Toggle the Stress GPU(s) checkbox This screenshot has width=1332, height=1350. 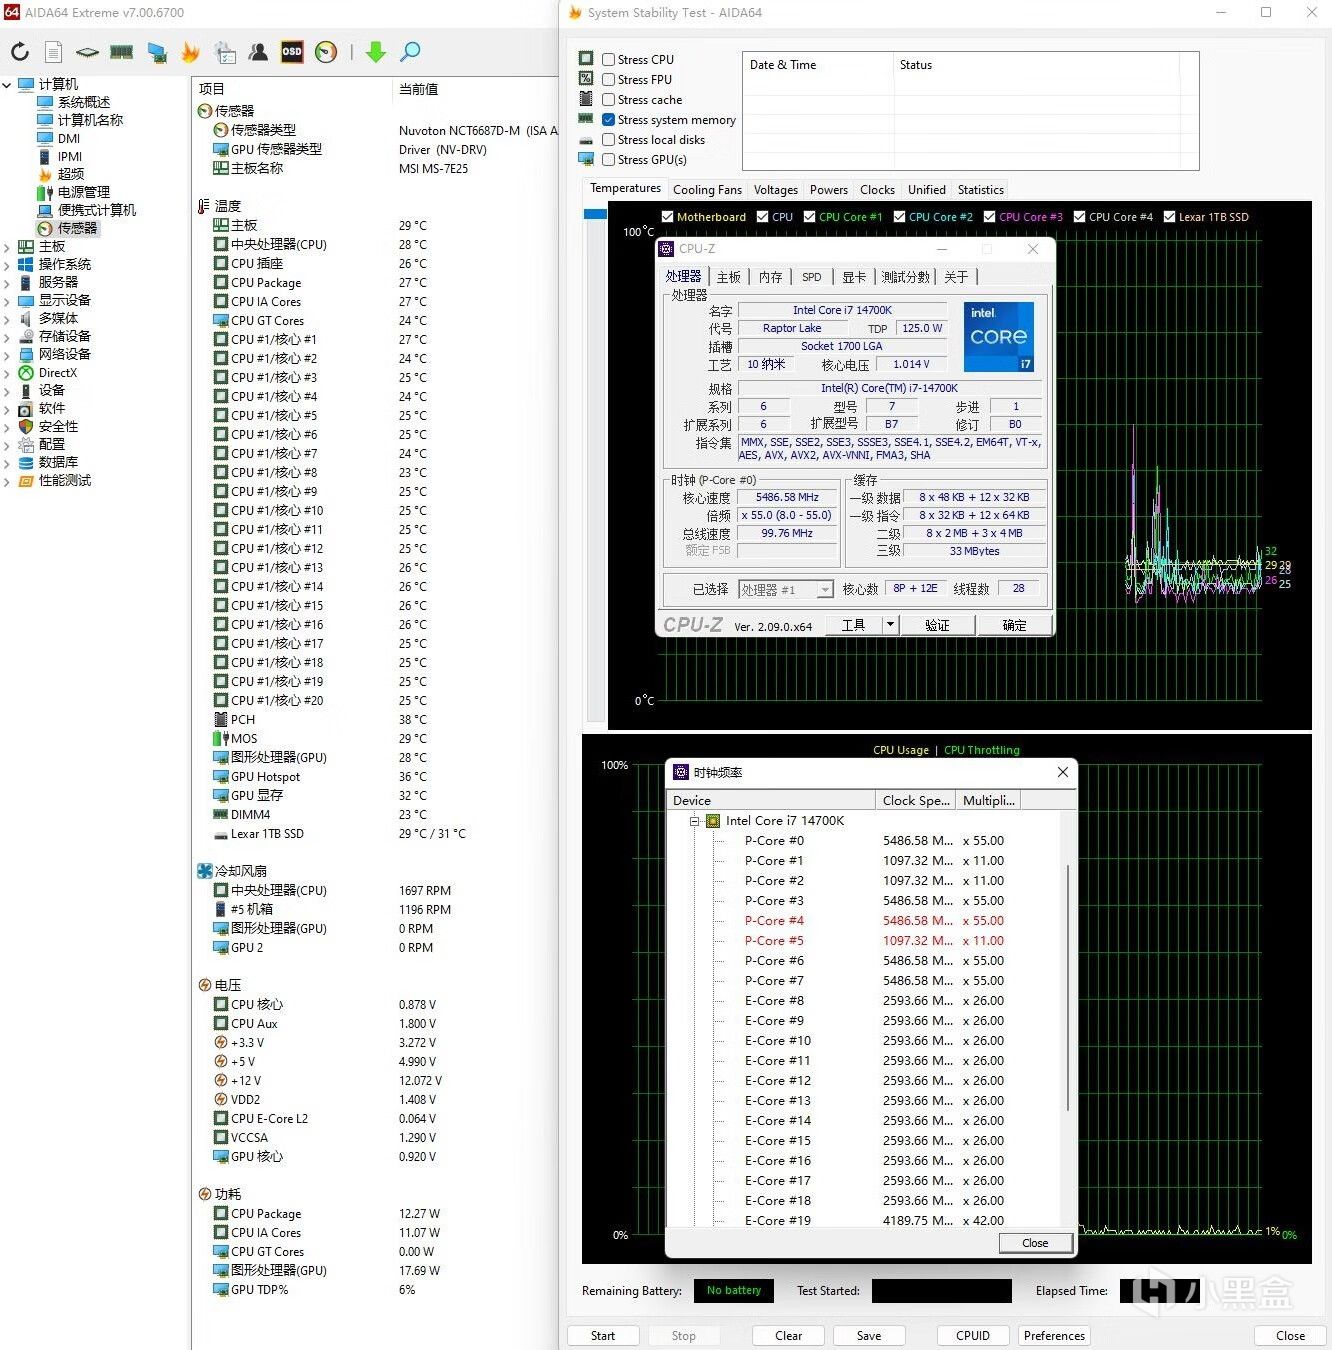coord(609,159)
